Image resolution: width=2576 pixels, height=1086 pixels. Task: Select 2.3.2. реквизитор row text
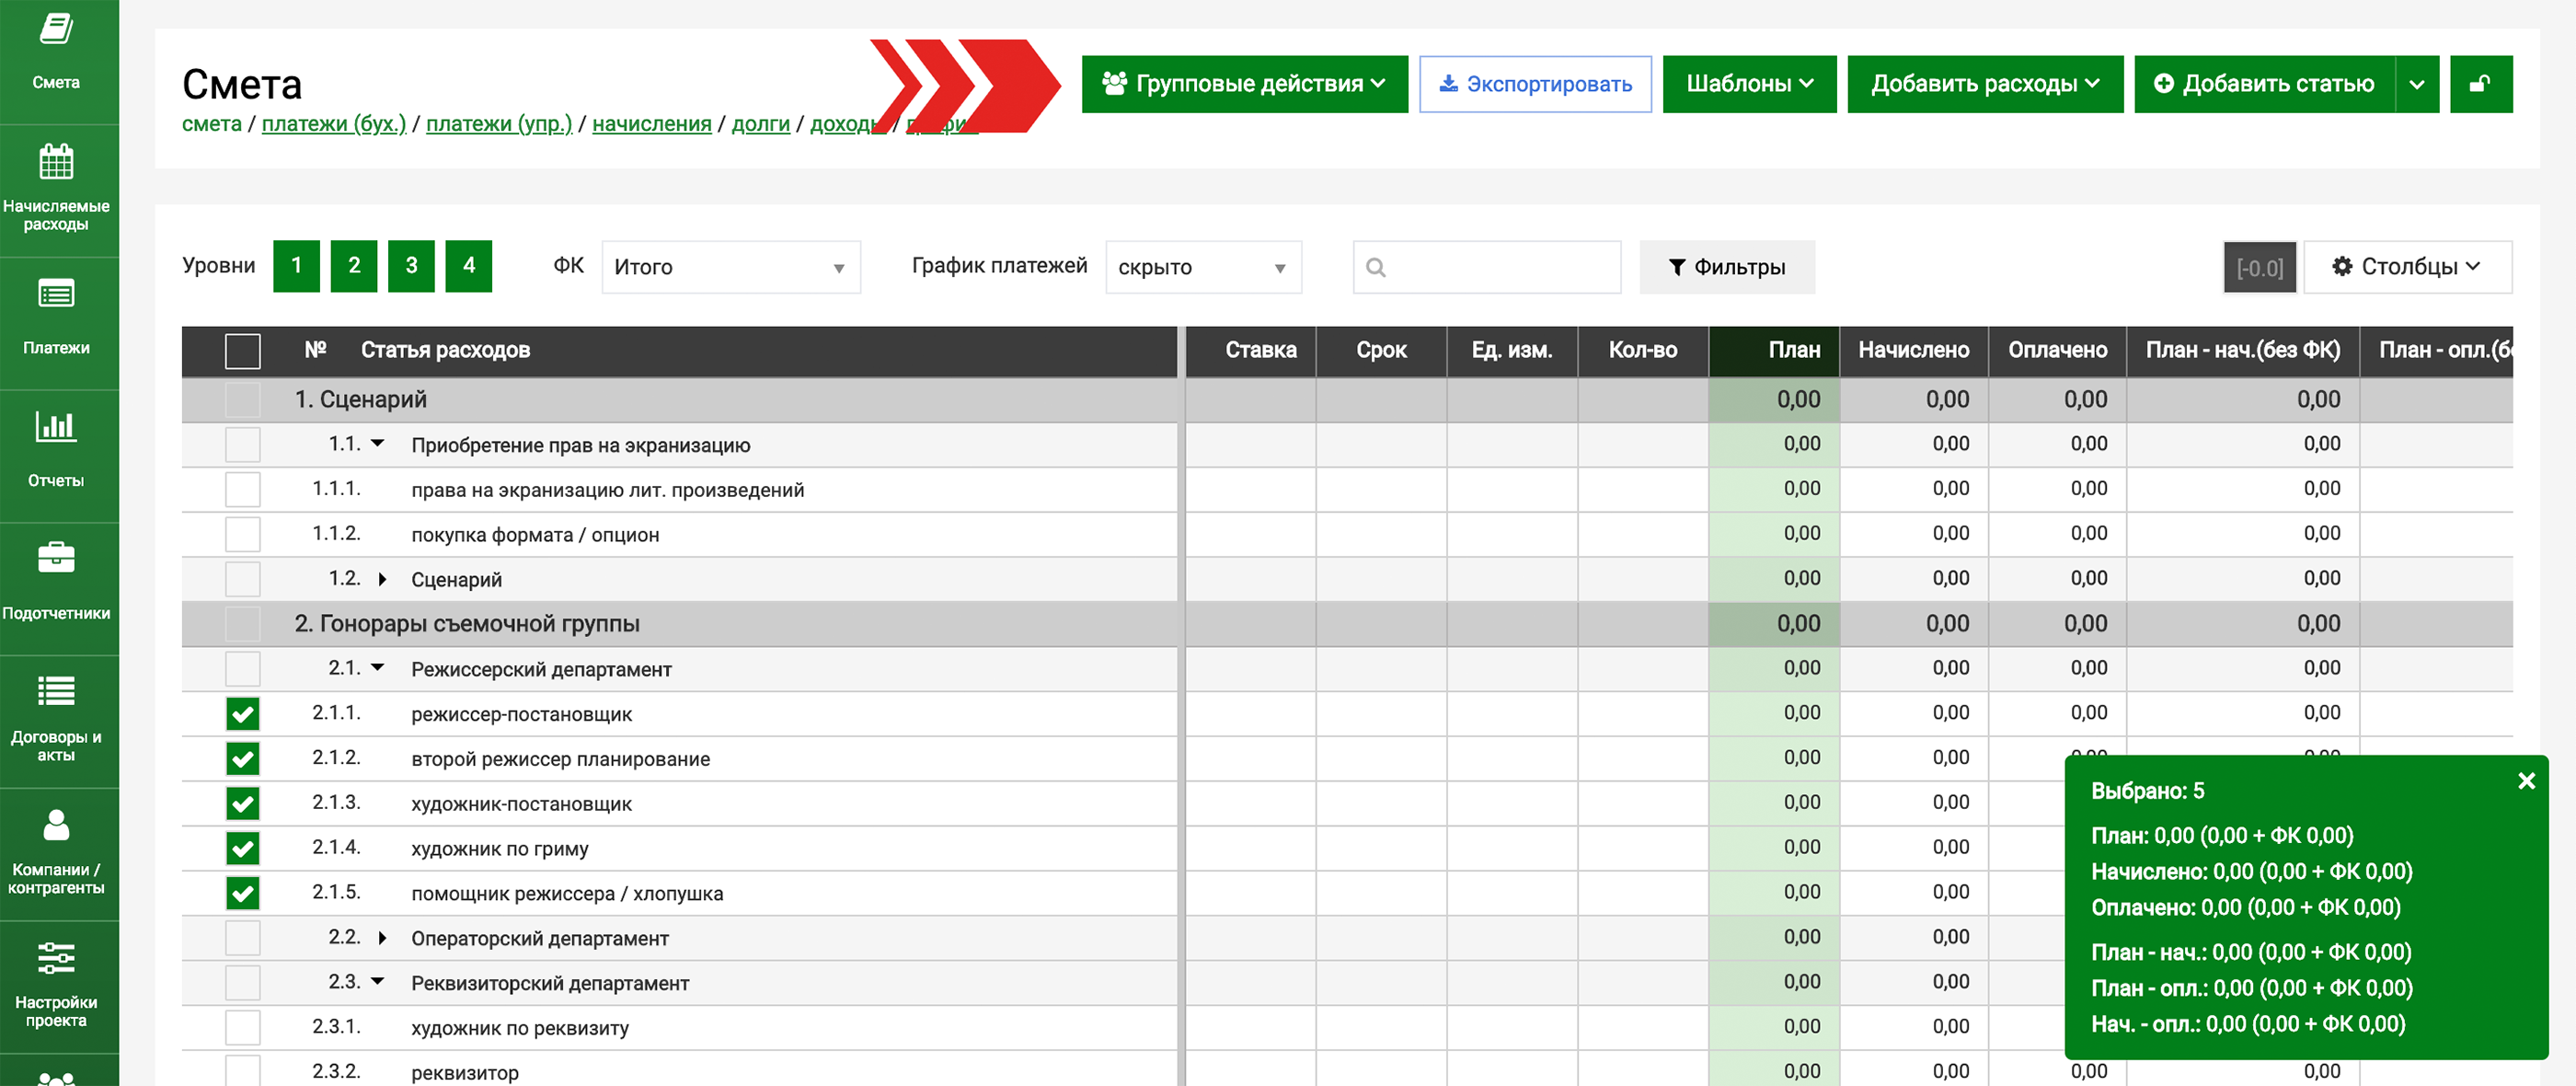pyautogui.click(x=465, y=1073)
